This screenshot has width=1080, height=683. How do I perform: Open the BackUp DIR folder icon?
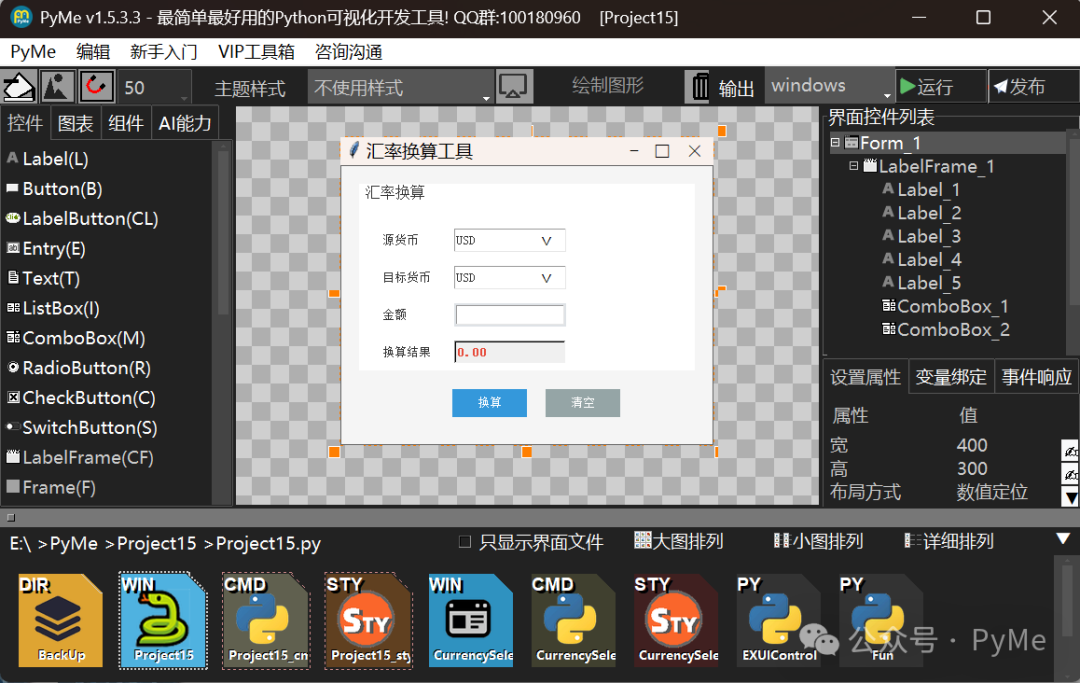[x=61, y=620]
